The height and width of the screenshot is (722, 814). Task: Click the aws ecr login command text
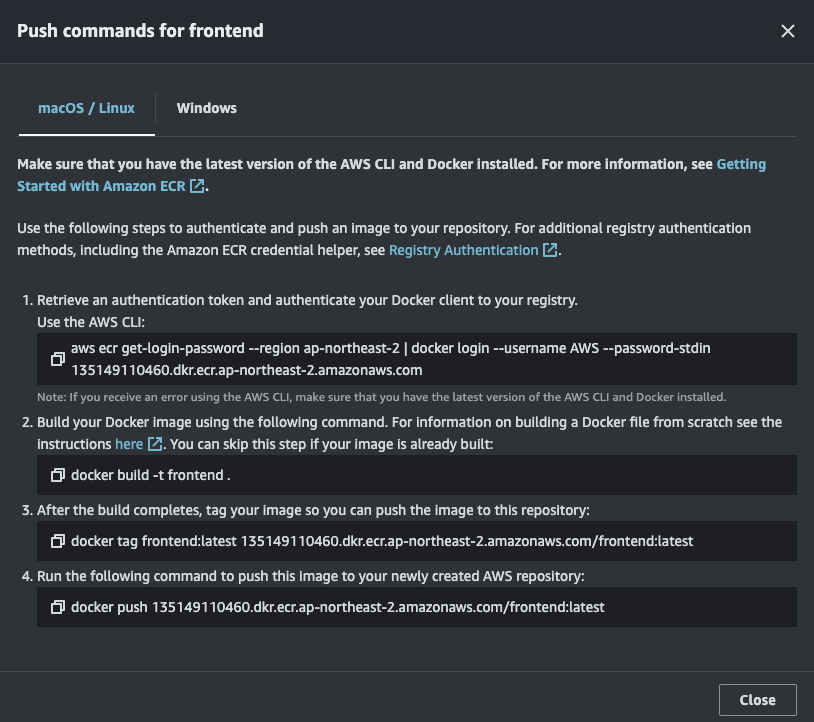point(390,349)
